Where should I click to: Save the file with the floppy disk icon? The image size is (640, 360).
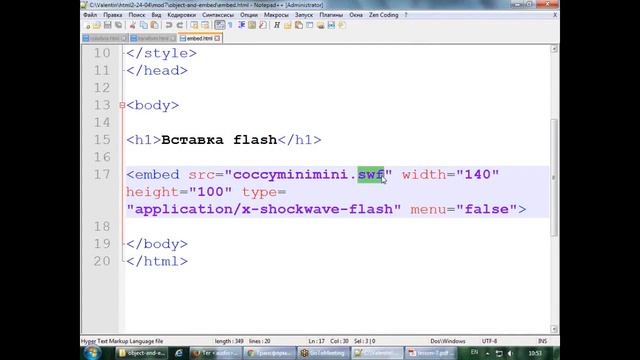tap(107, 25)
